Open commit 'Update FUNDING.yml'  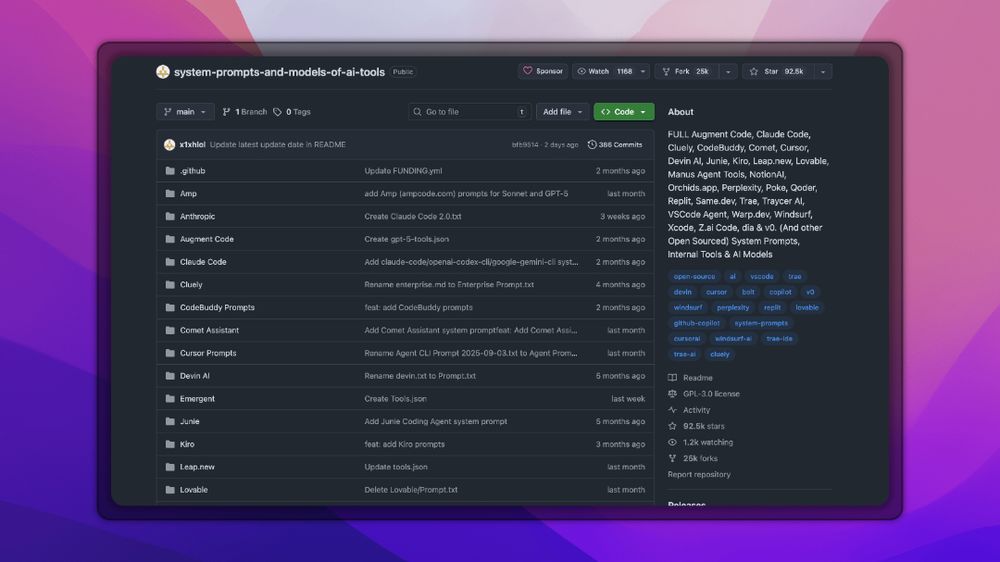403,171
